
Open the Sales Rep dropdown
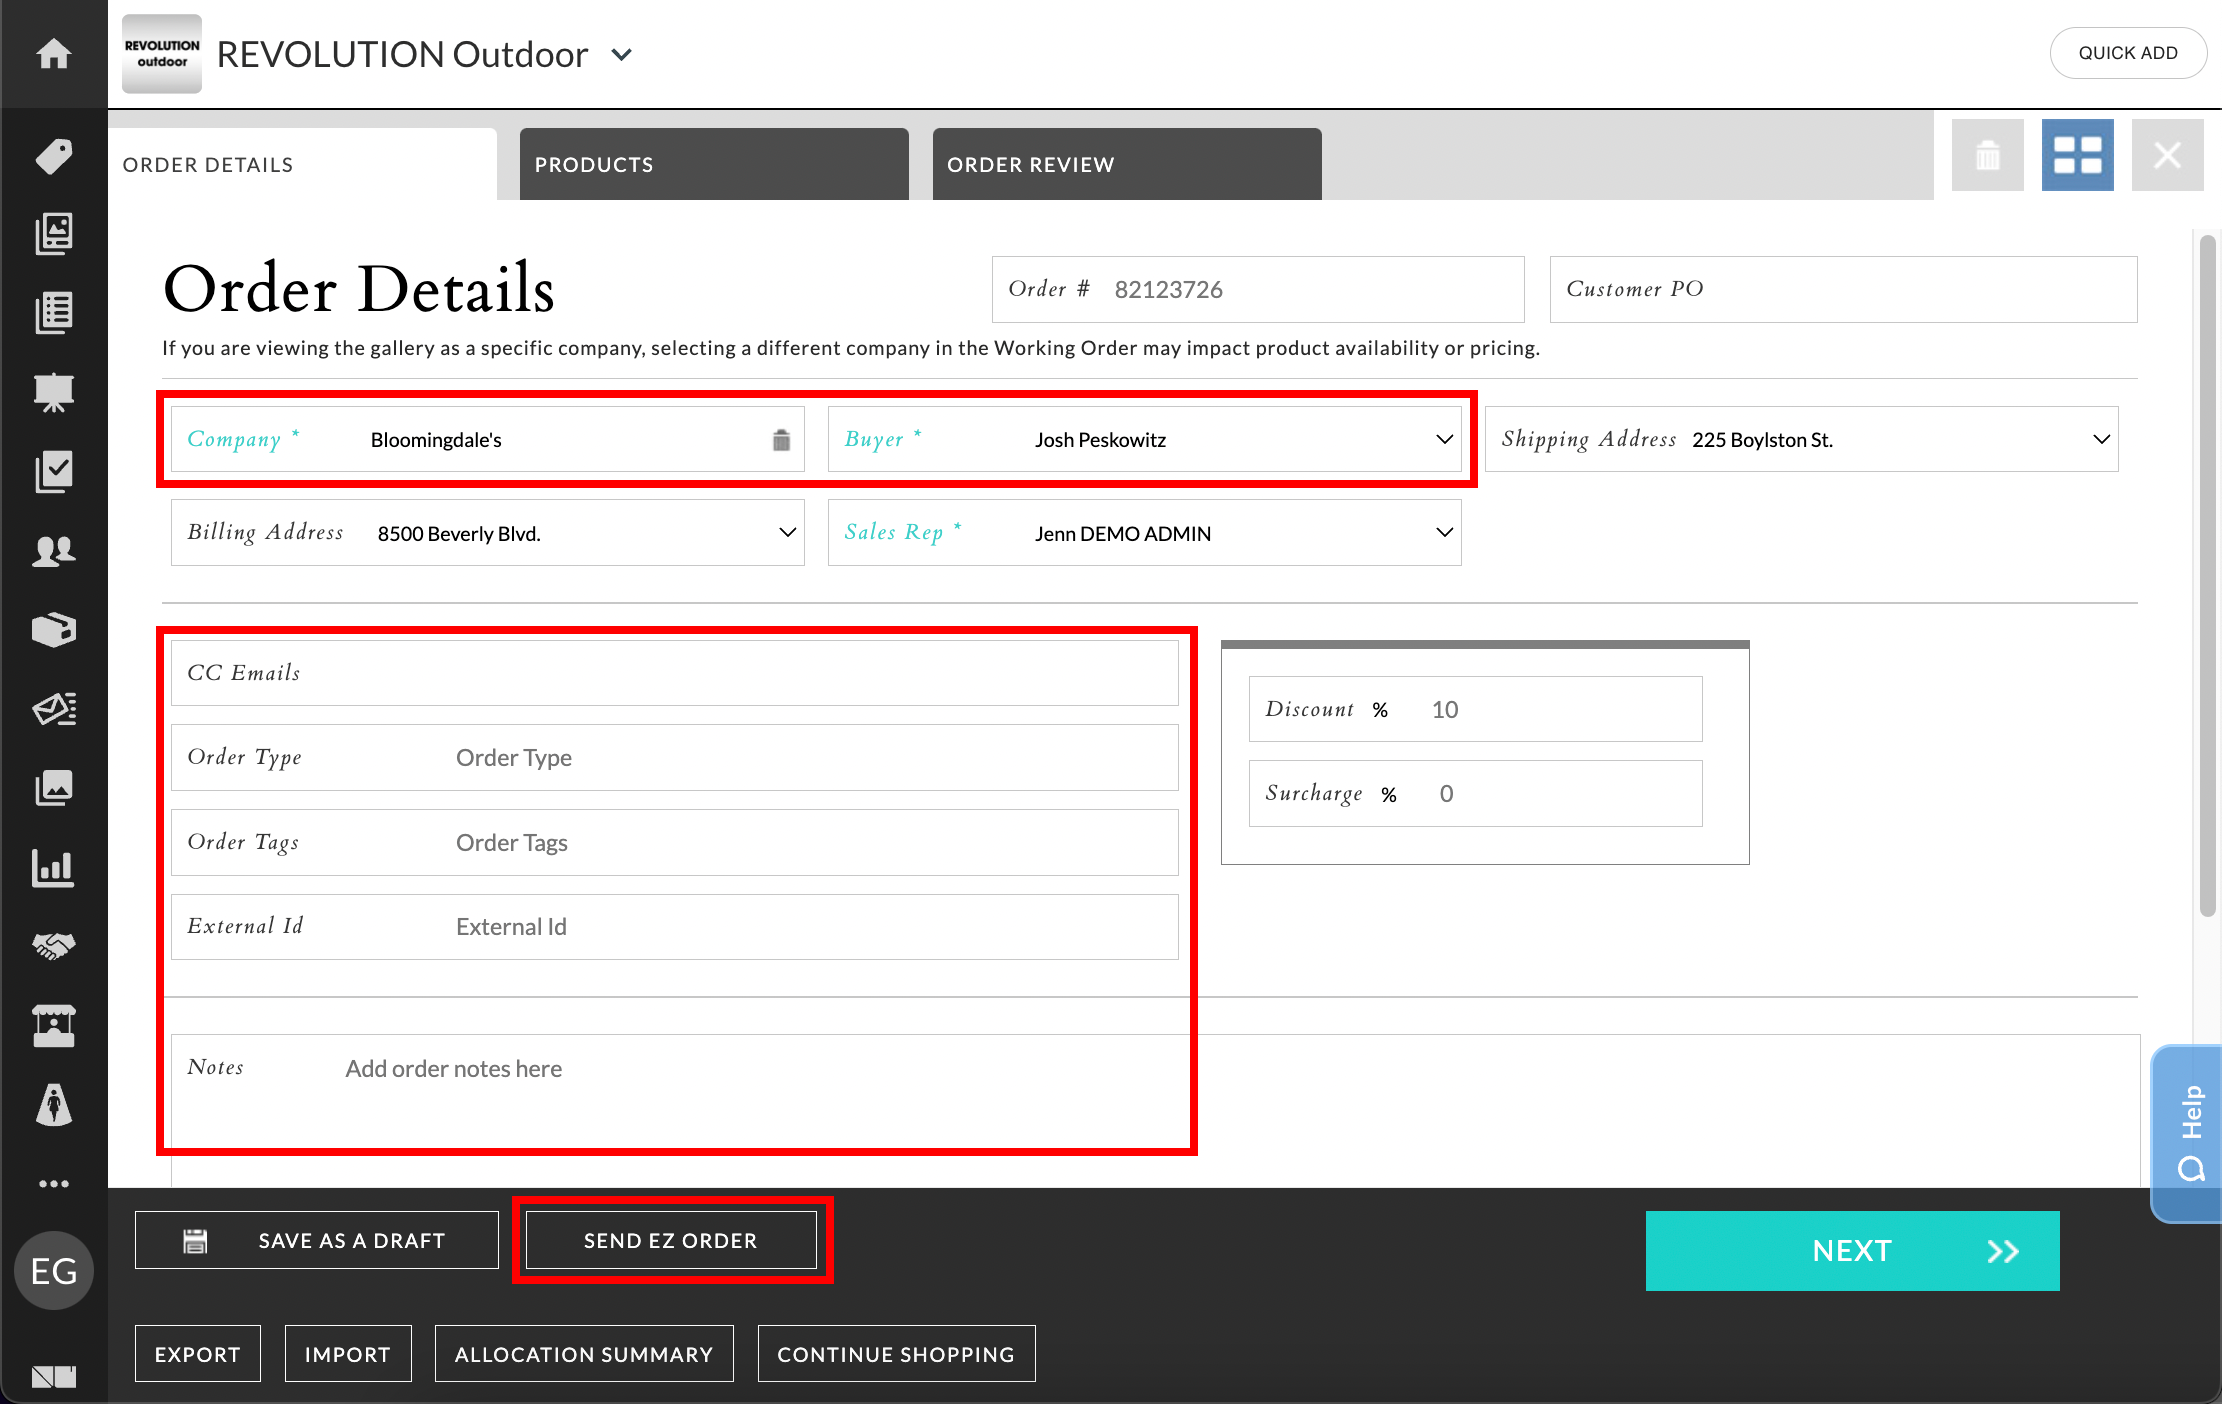(1145, 533)
